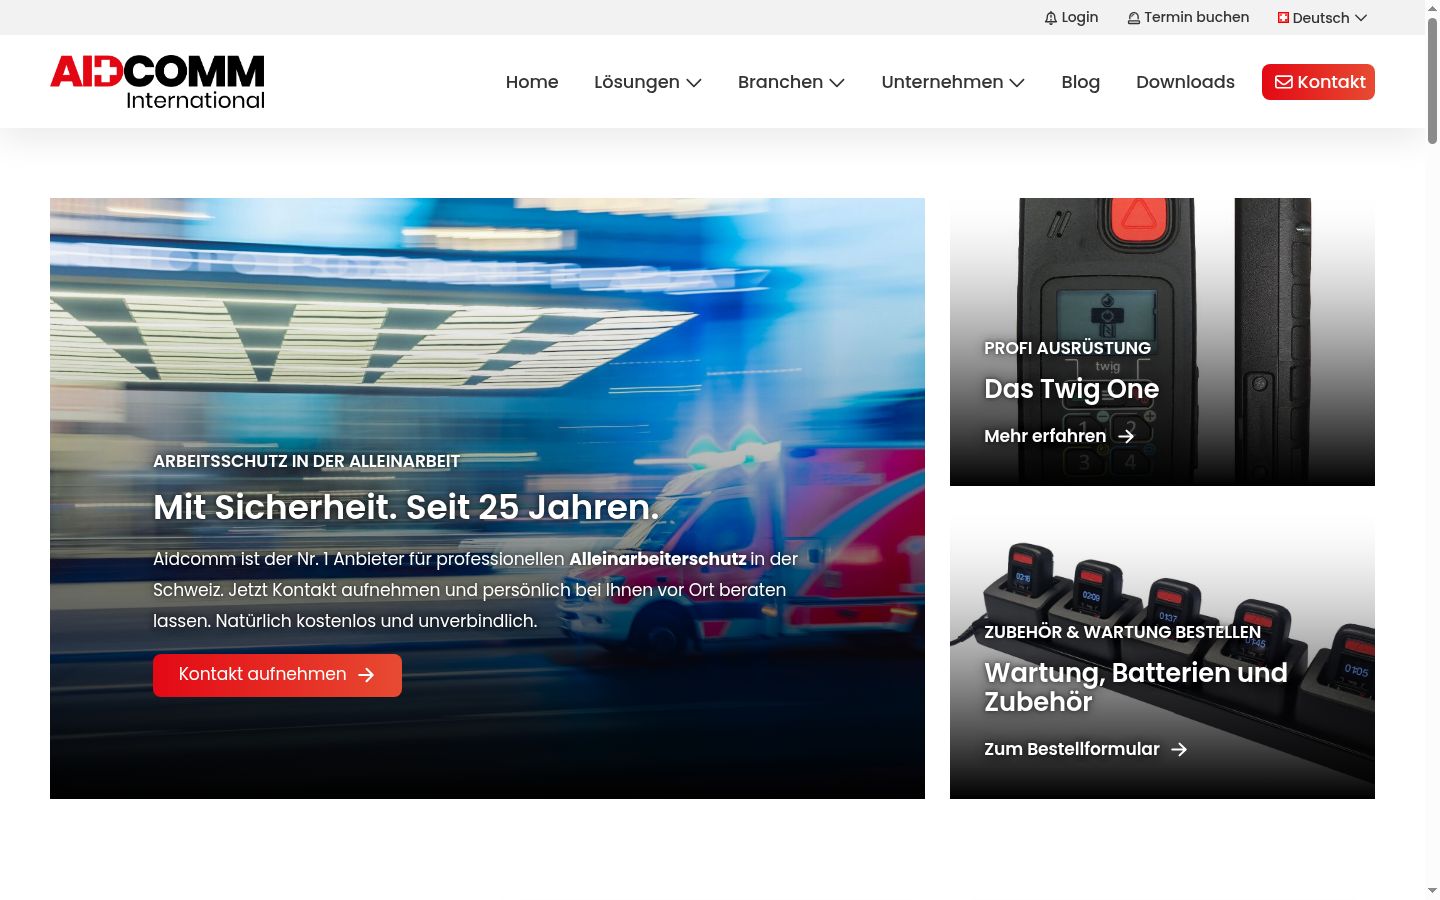The width and height of the screenshot is (1440, 900).
Task: Expand the Branchen menu chevron
Action: (837, 83)
